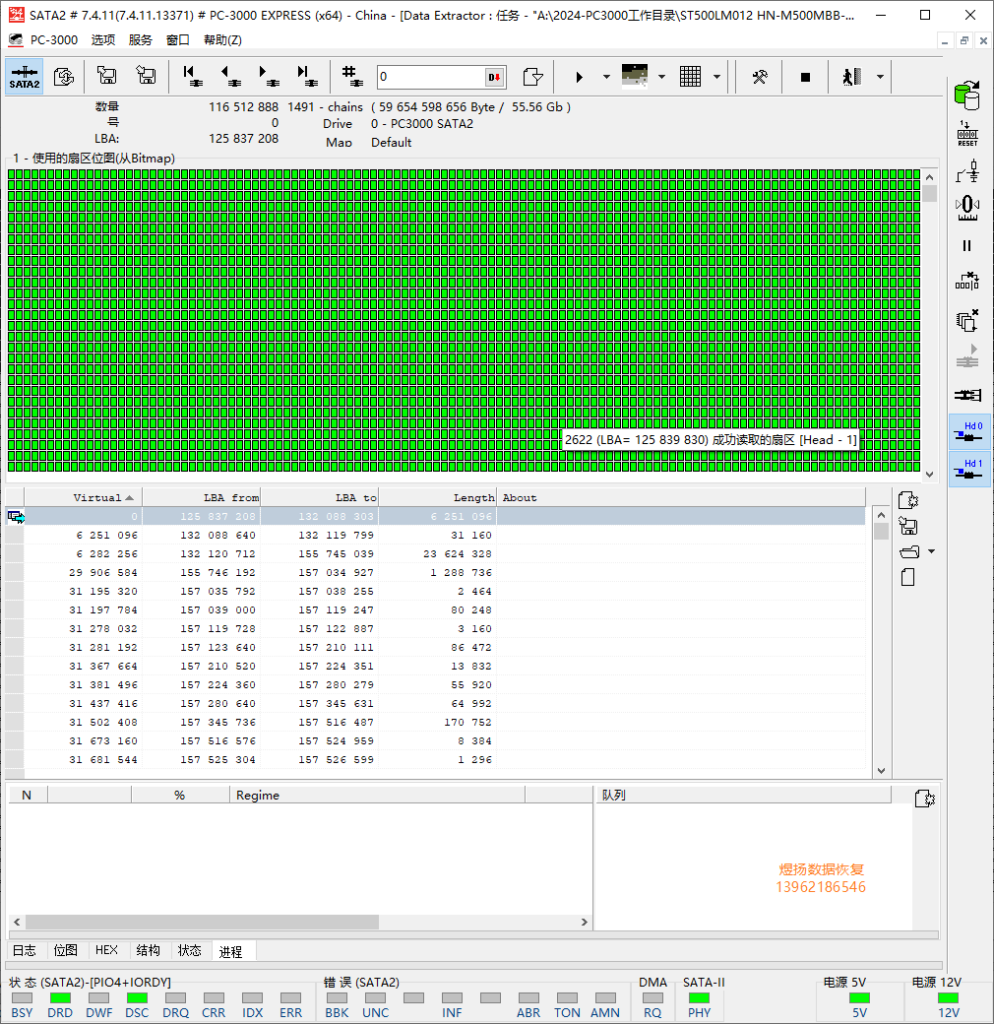Screen dimensions: 994x1024
Task: Toggle head Hd 1 in sidebar
Action: coord(969,469)
